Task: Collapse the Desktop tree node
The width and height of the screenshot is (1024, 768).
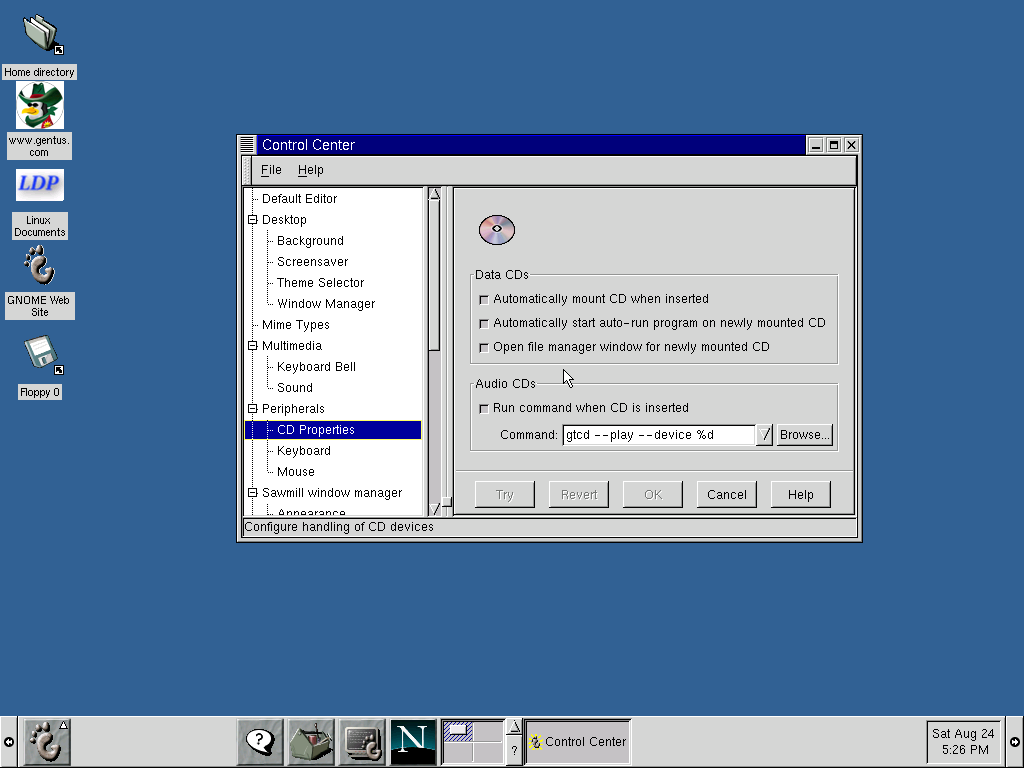Action: pyautogui.click(x=253, y=220)
